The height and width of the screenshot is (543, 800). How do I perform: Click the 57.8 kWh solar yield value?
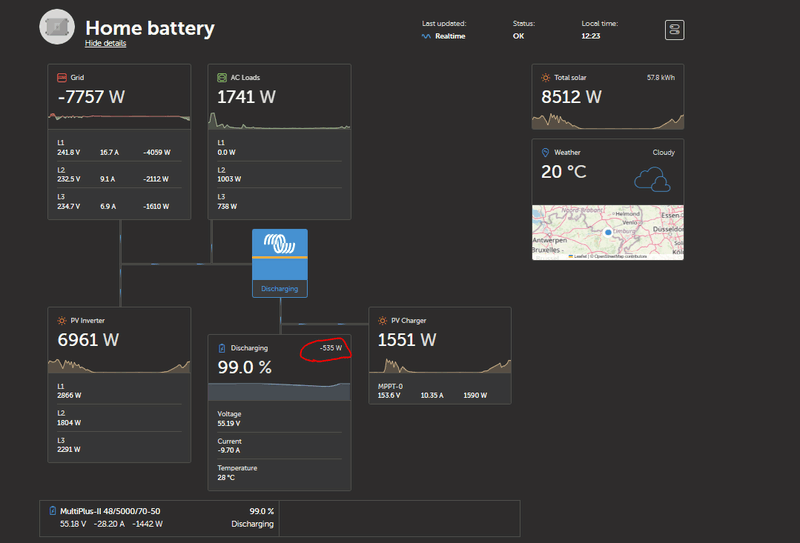pos(661,78)
